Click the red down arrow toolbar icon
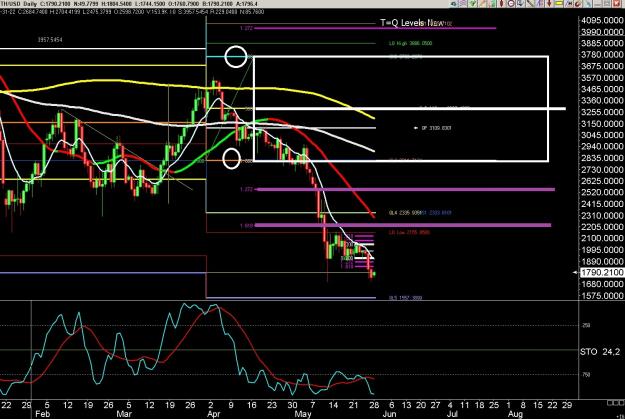 pyautogui.click(x=549, y=4)
